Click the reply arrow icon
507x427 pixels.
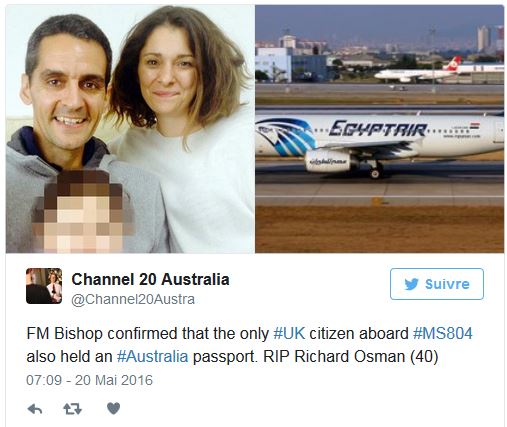click(x=35, y=409)
